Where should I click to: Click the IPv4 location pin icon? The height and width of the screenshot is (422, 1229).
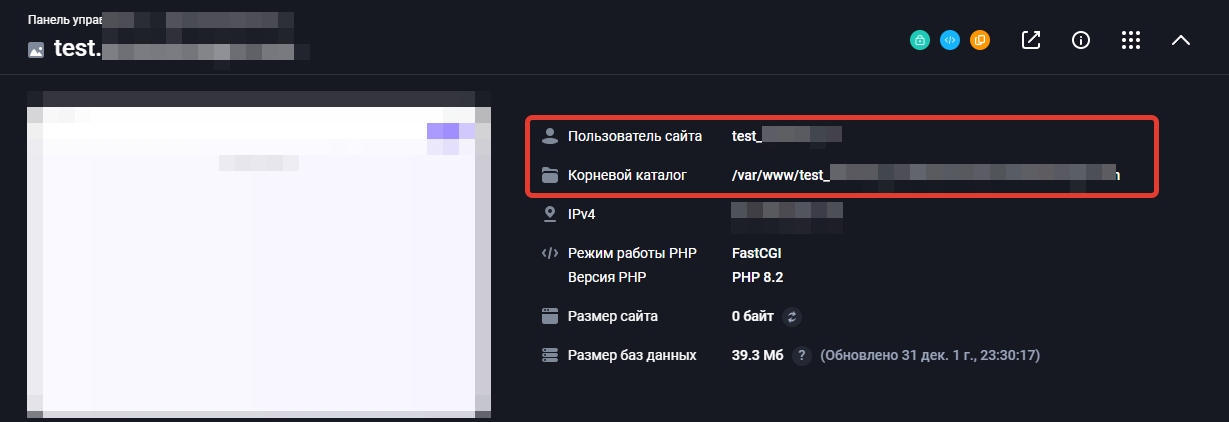pos(548,214)
